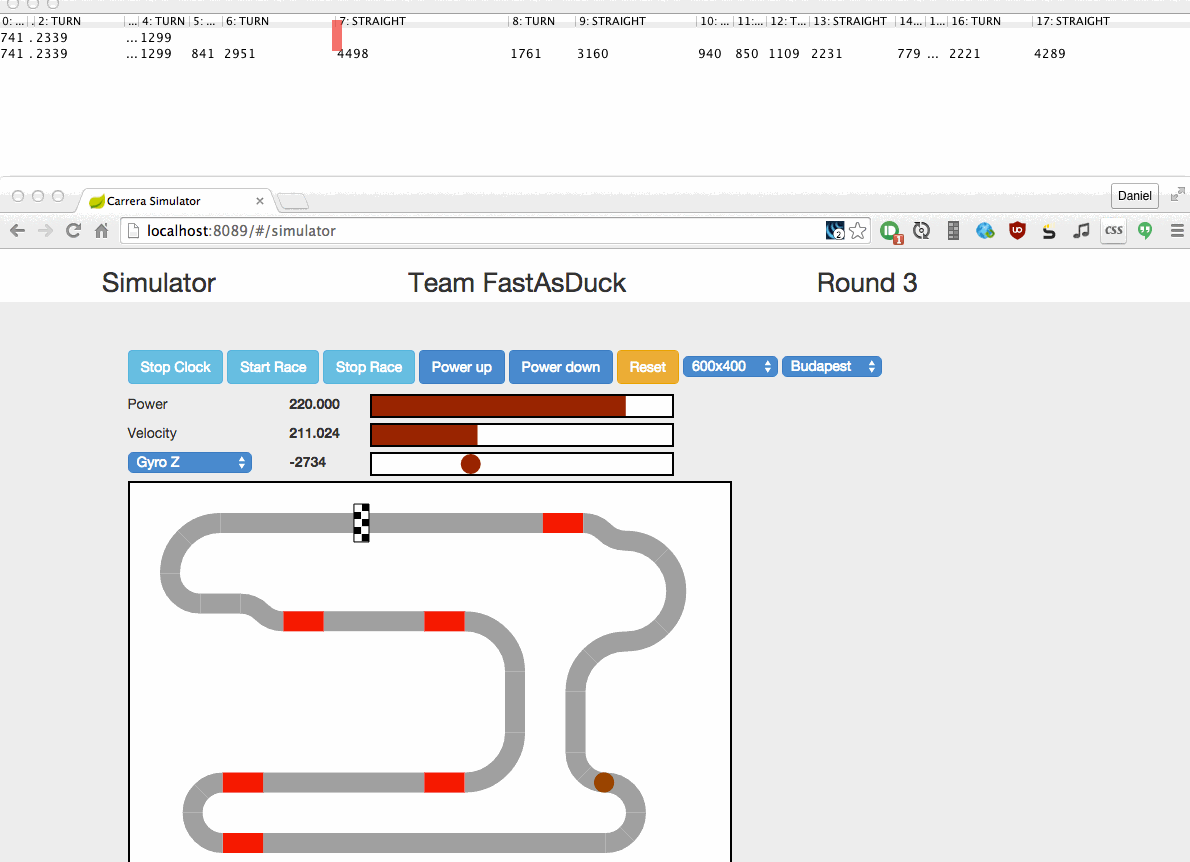Select the Carrera Simulator tab
The height and width of the screenshot is (862, 1190).
coord(175,201)
